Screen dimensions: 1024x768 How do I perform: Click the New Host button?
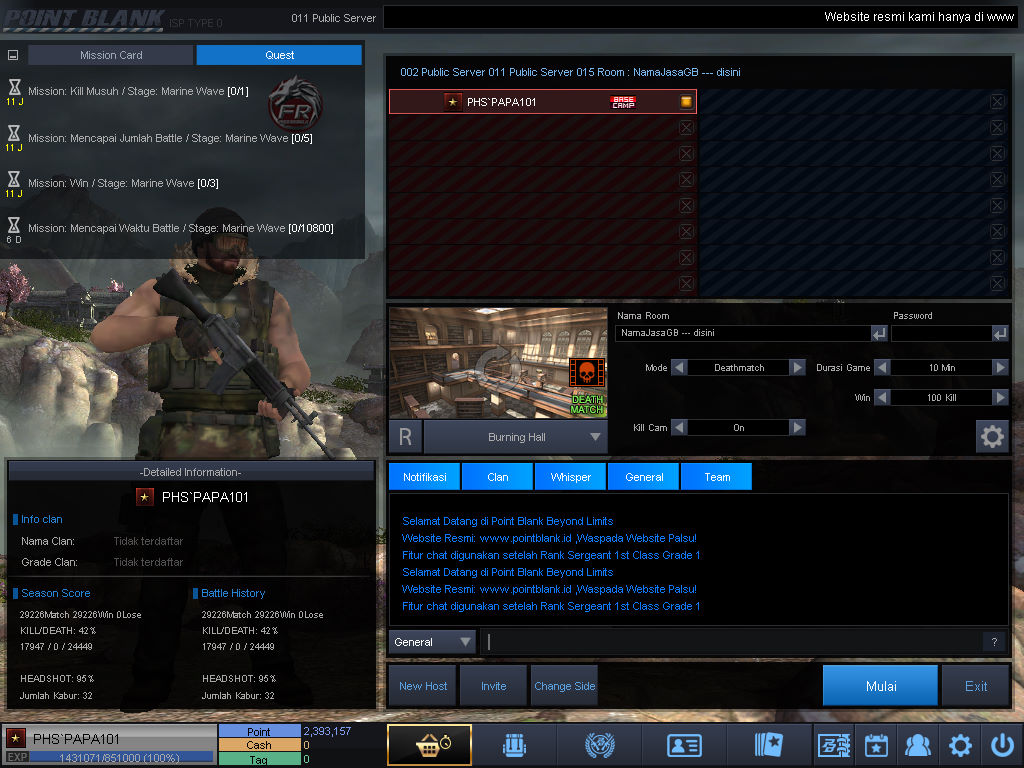pos(423,686)
